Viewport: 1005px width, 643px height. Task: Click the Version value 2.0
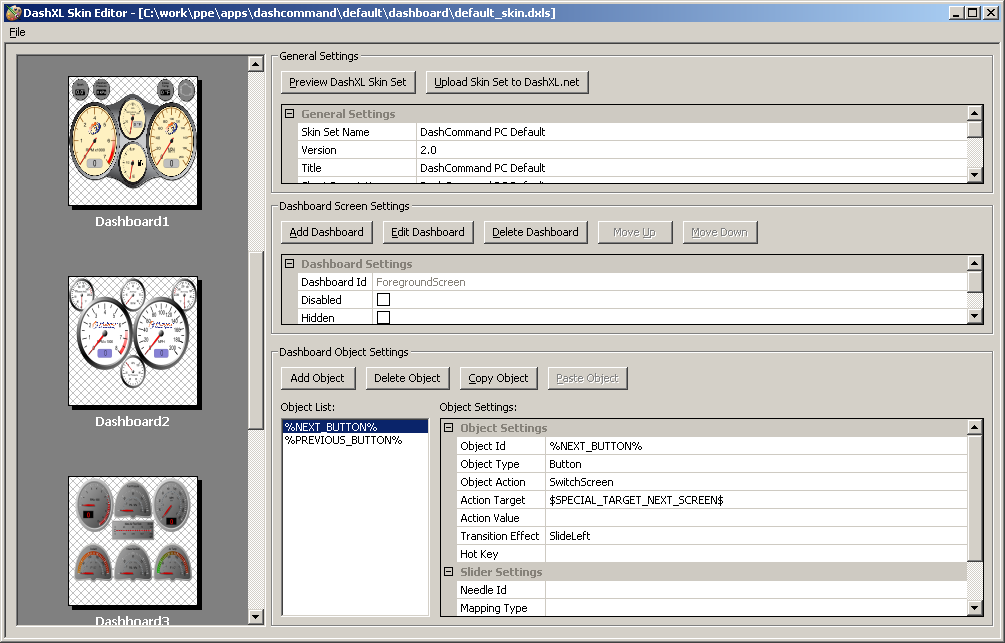(692, 149)
